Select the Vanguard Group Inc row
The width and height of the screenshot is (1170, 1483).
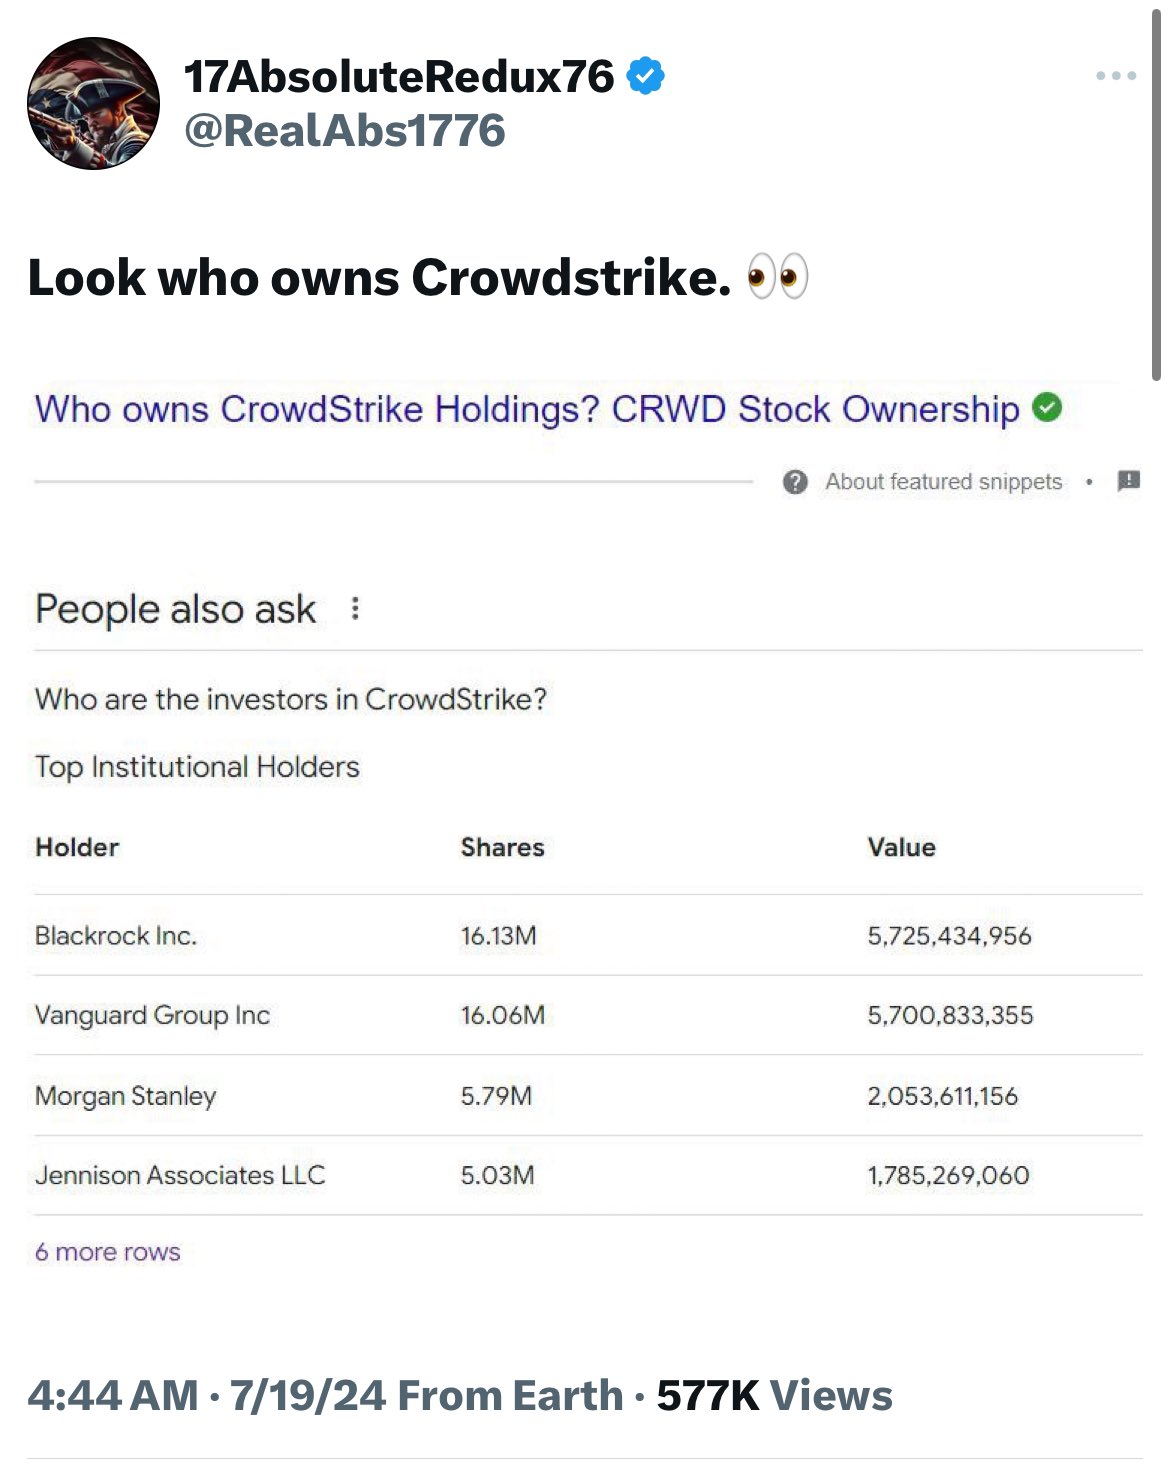point(153,1016)
